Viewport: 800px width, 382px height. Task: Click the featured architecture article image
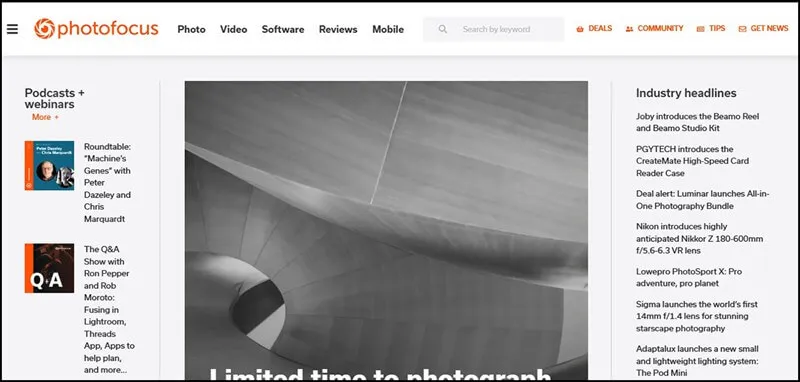tap(386, 230)
